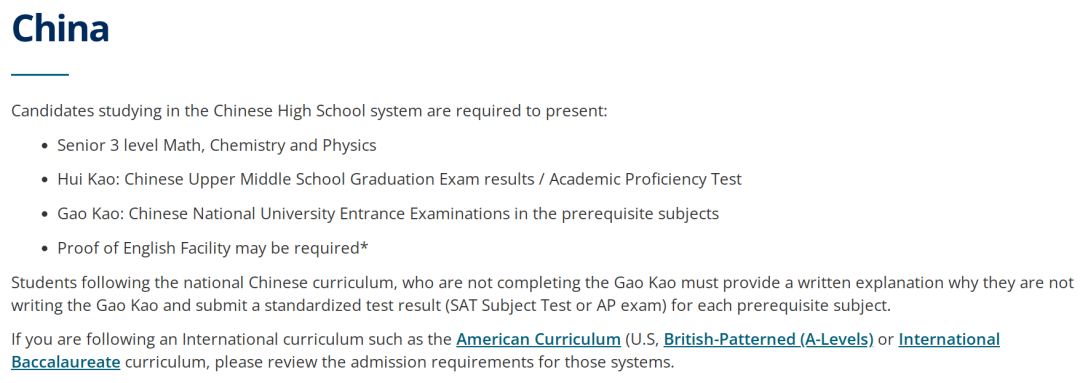Click the bullet marker before Proof of English
Image resolution: width=1080 pixels, height=383 pixels.
[45, 250]
